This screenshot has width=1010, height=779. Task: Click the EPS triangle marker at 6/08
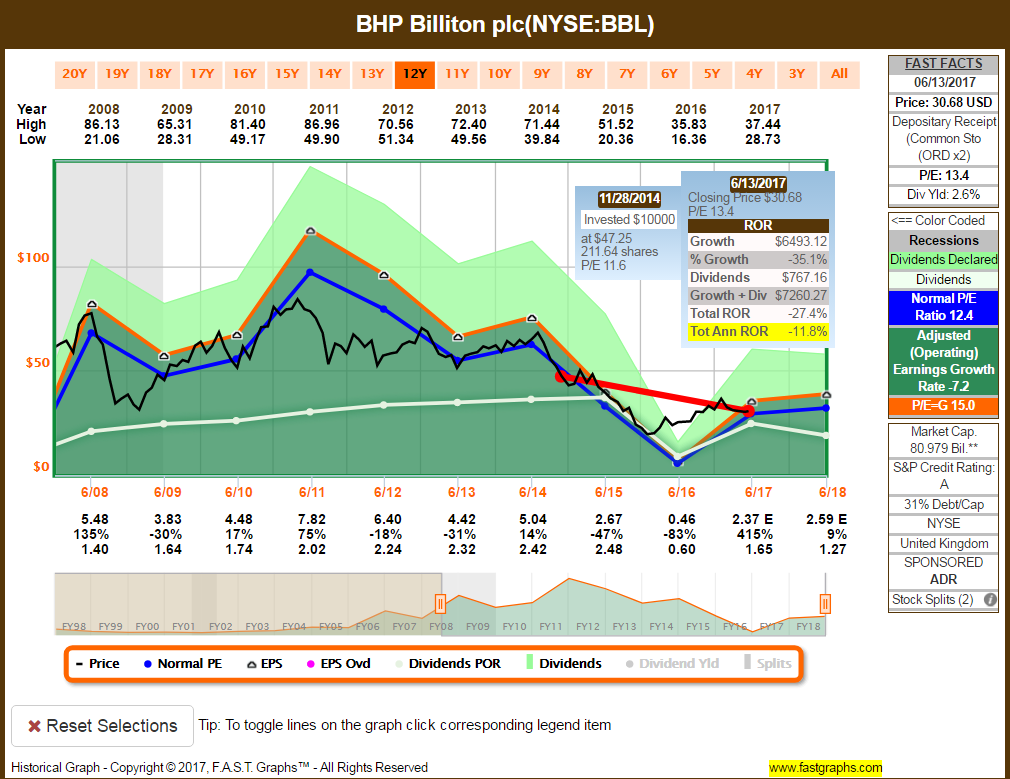pyautogui.click(x=91, y=304)
